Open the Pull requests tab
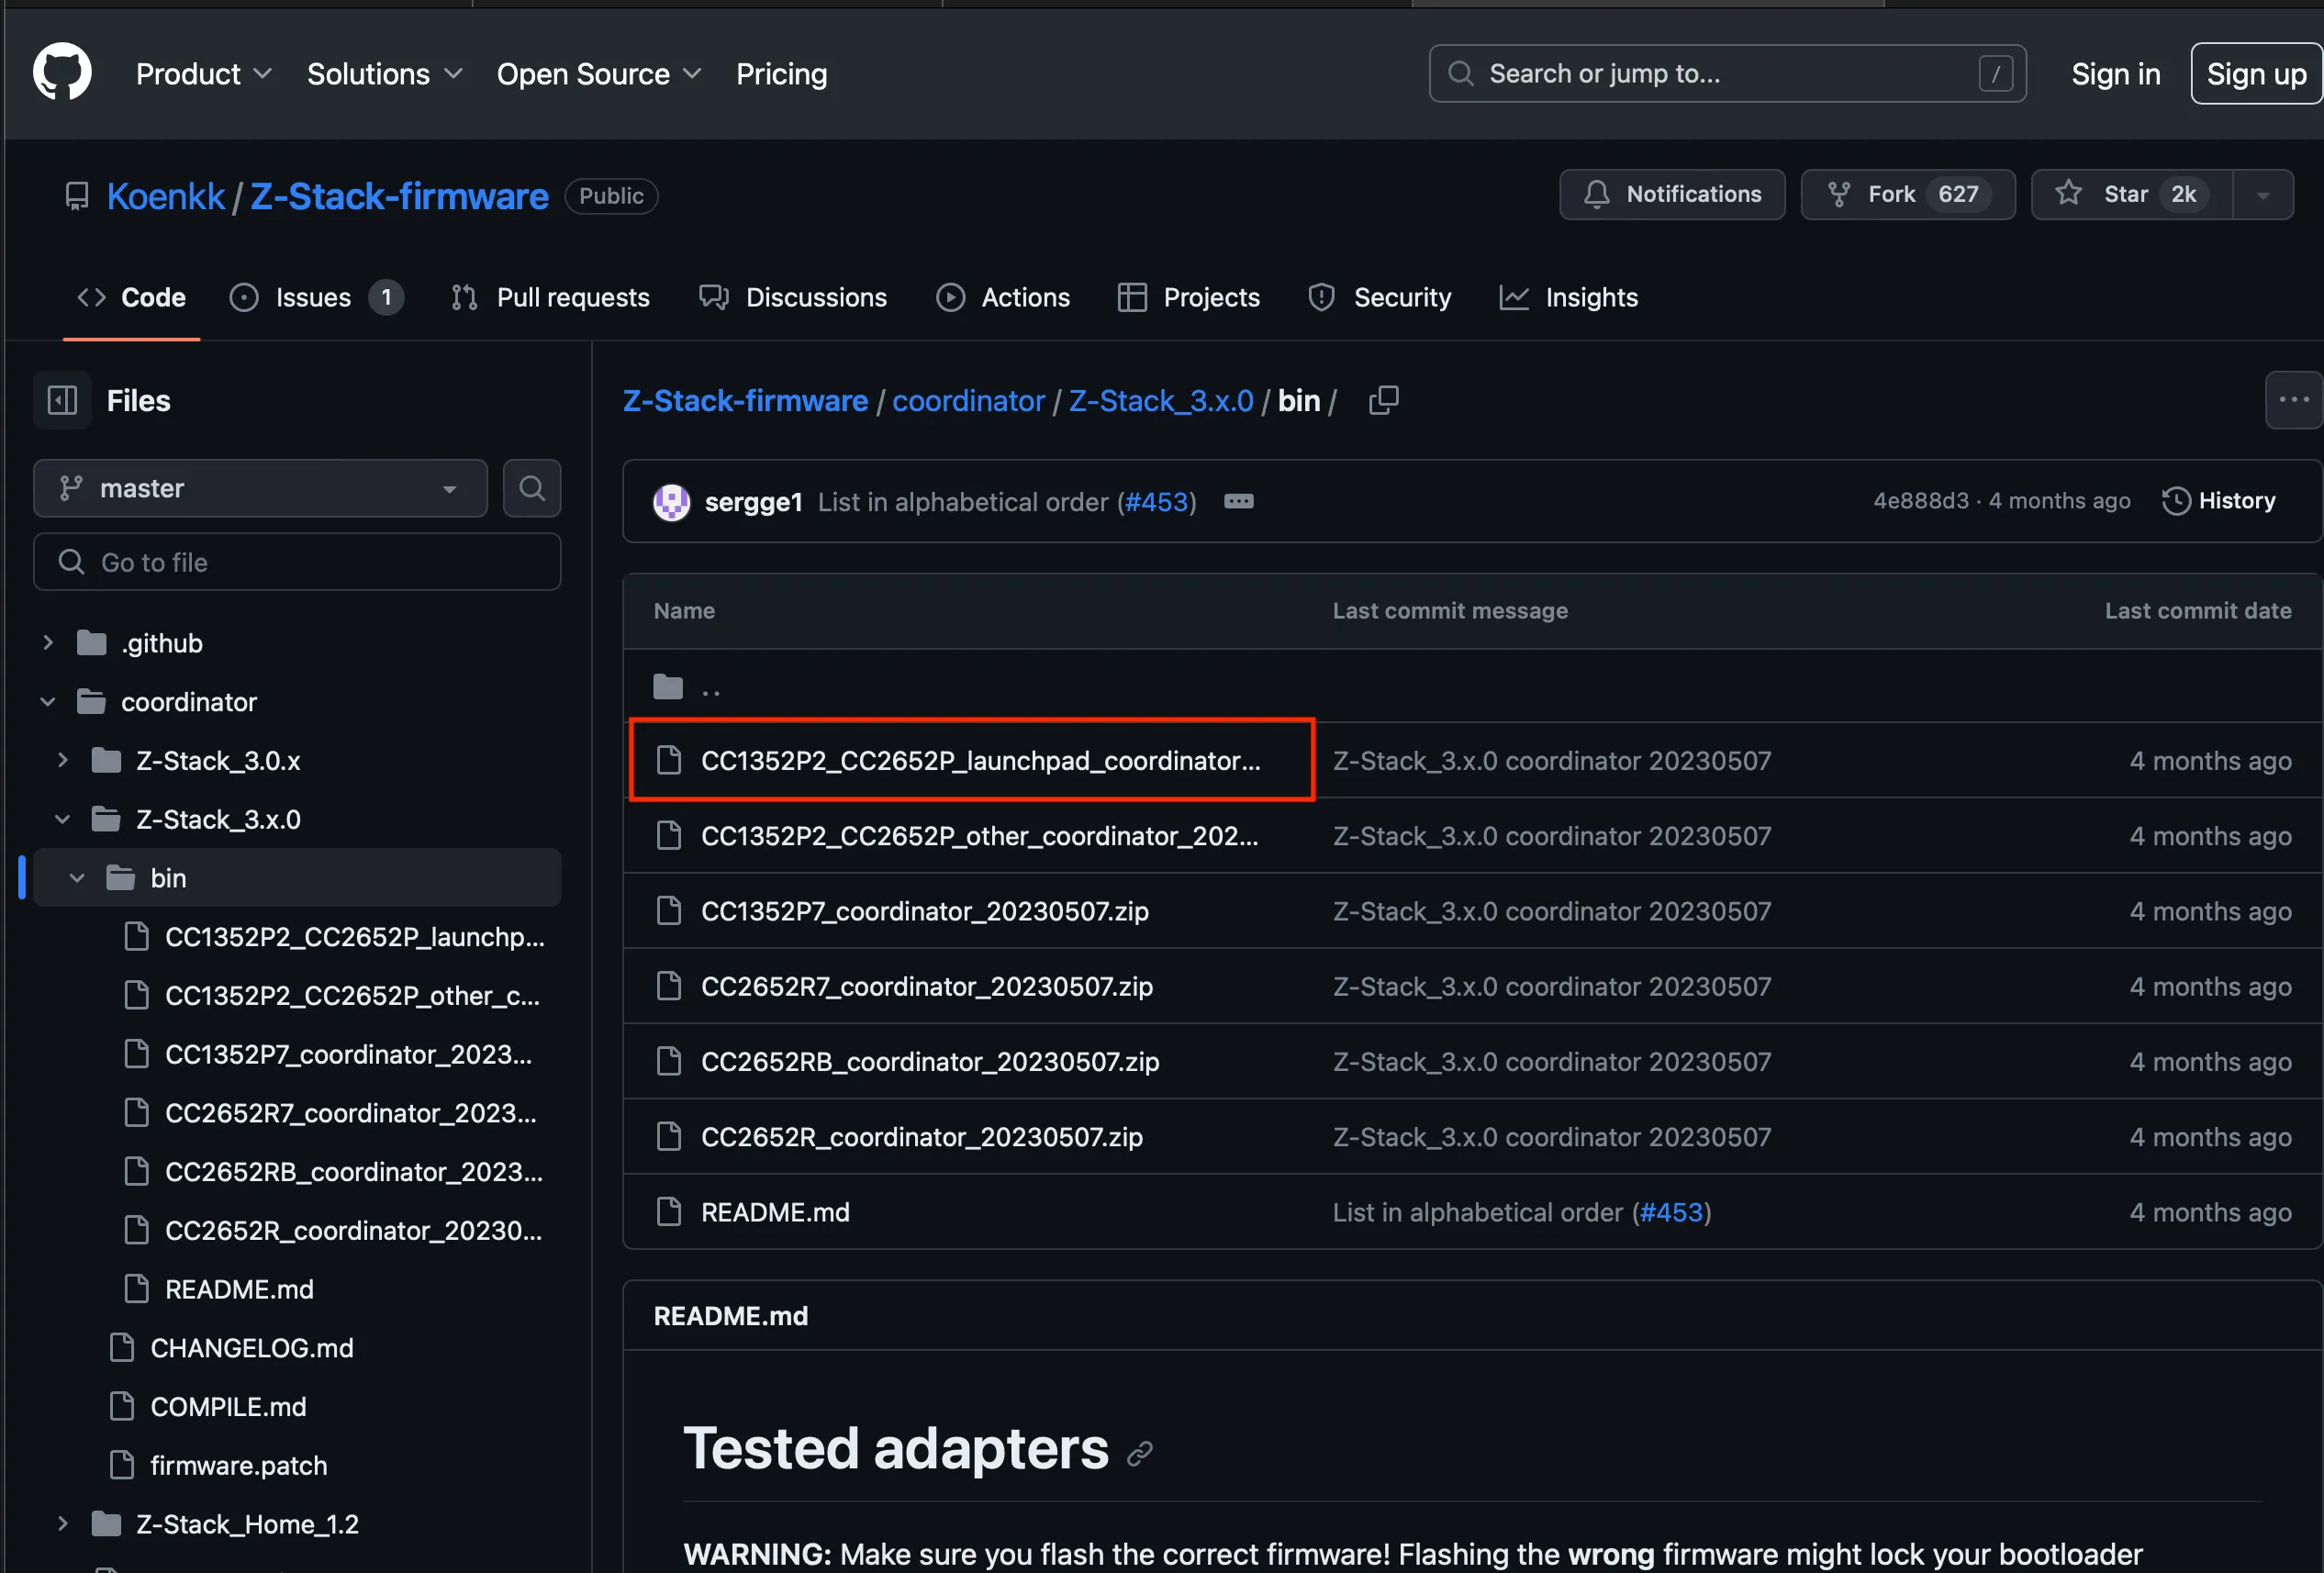Viewport: 2324px width, 1573px height. [x=550, y=297]
